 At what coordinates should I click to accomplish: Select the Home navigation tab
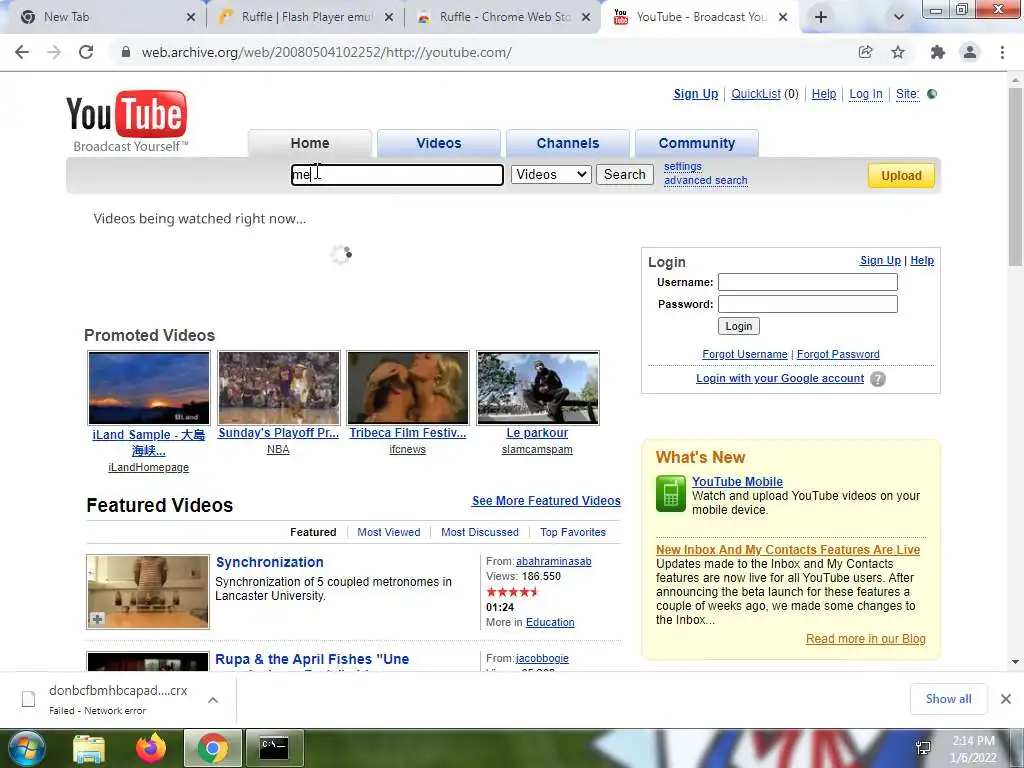tap(310, 143)
